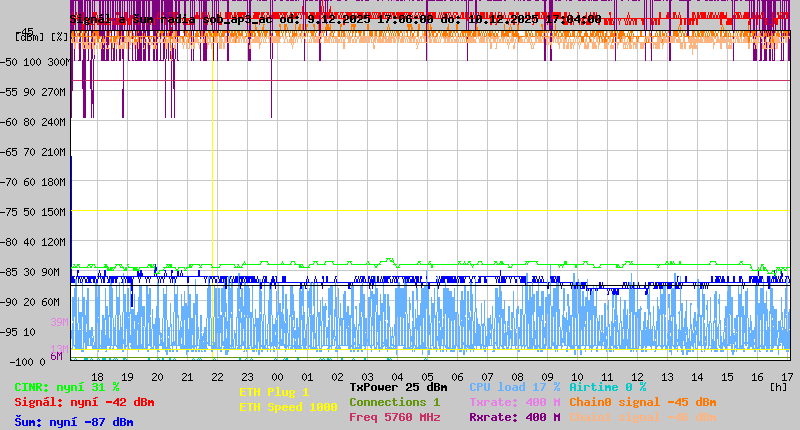
Task: Click the Txrate: 400 M legend entry
Action: pos(515,402)
